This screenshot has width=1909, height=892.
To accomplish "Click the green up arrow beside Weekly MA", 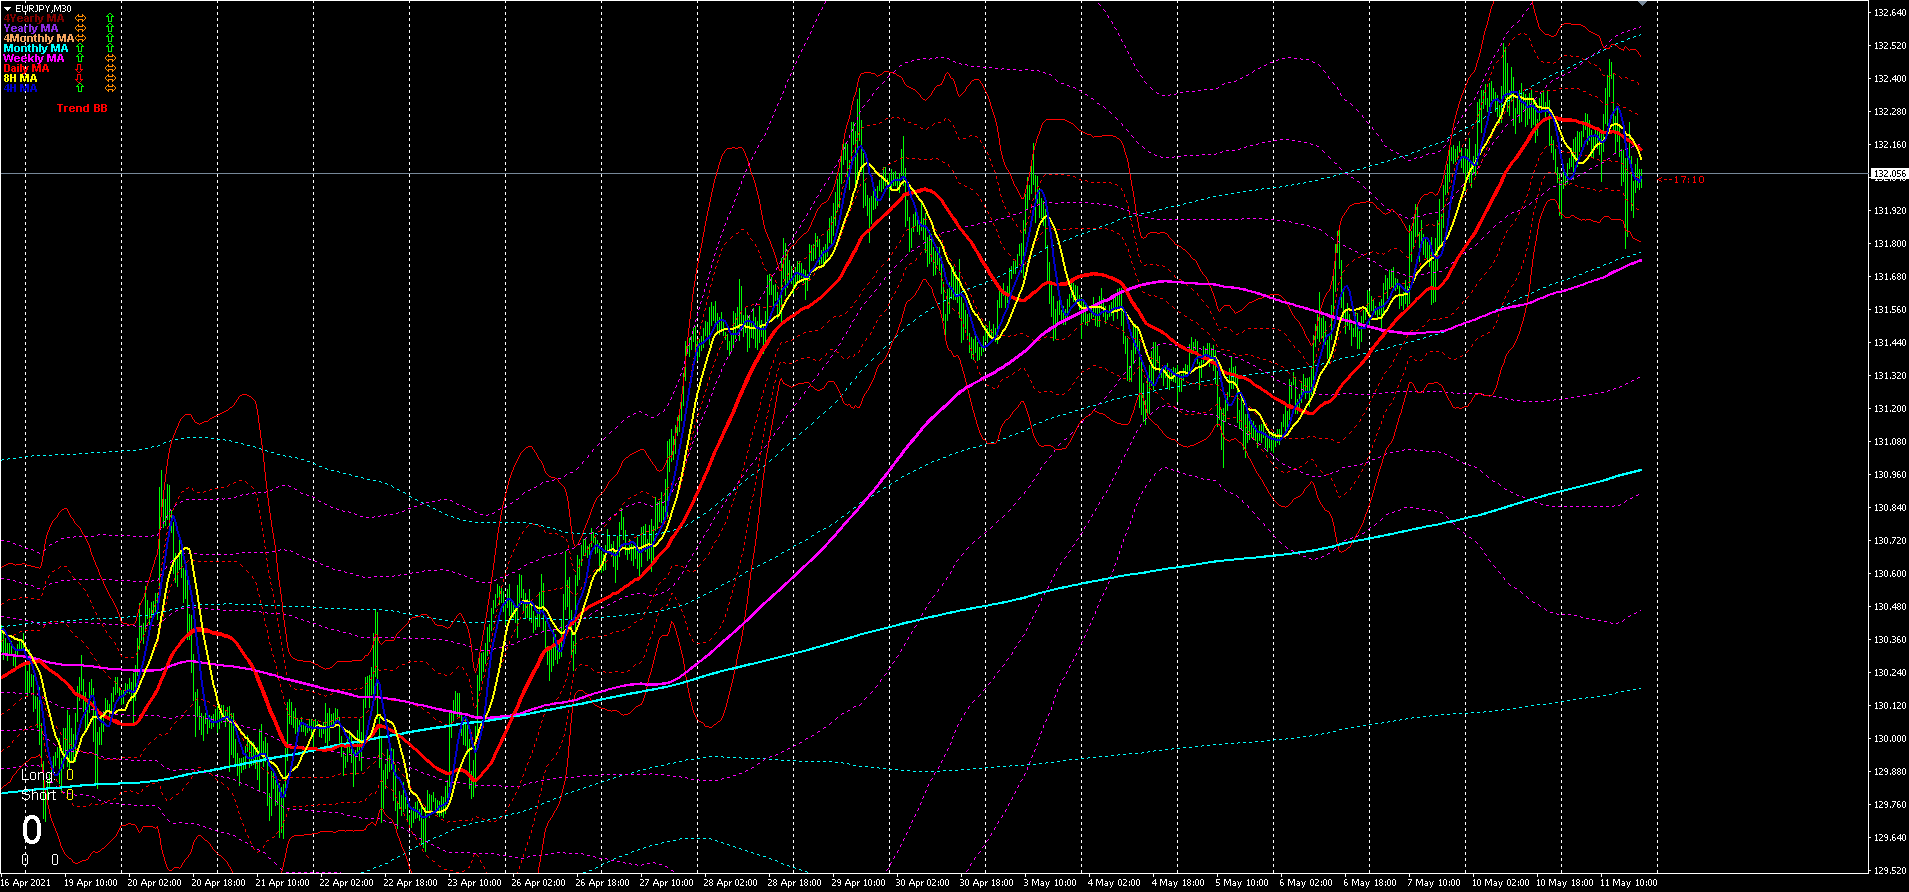I will 80,58.
